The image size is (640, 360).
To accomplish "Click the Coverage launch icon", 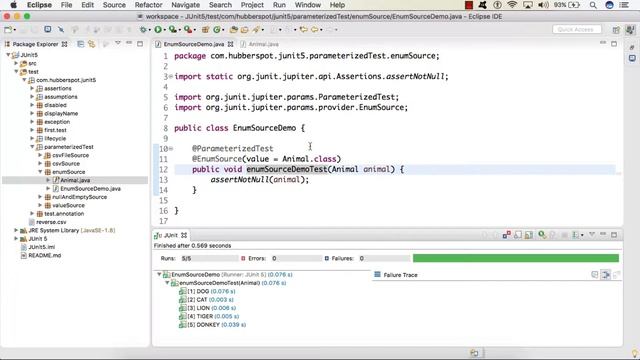I will [173, 29].
